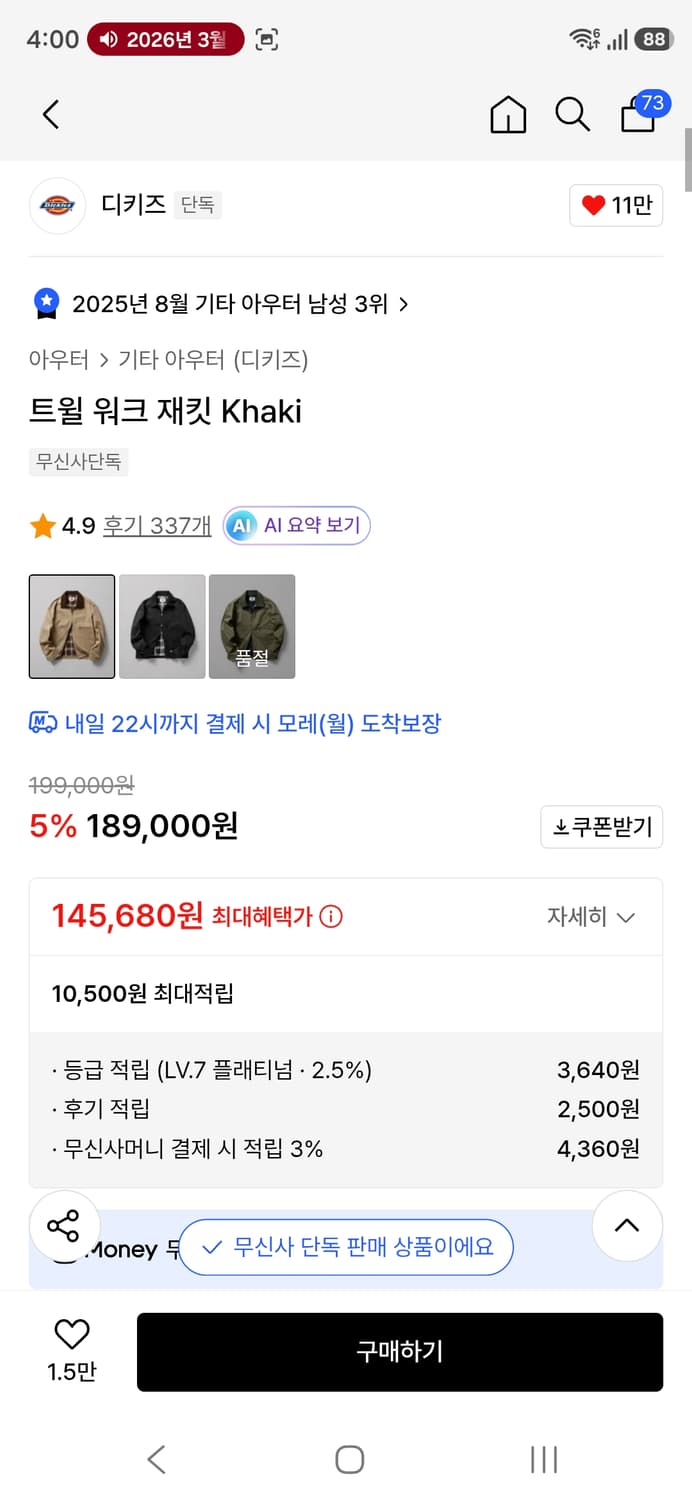Tap the back arrow
692x1500 pixels.
click(51, 114)
